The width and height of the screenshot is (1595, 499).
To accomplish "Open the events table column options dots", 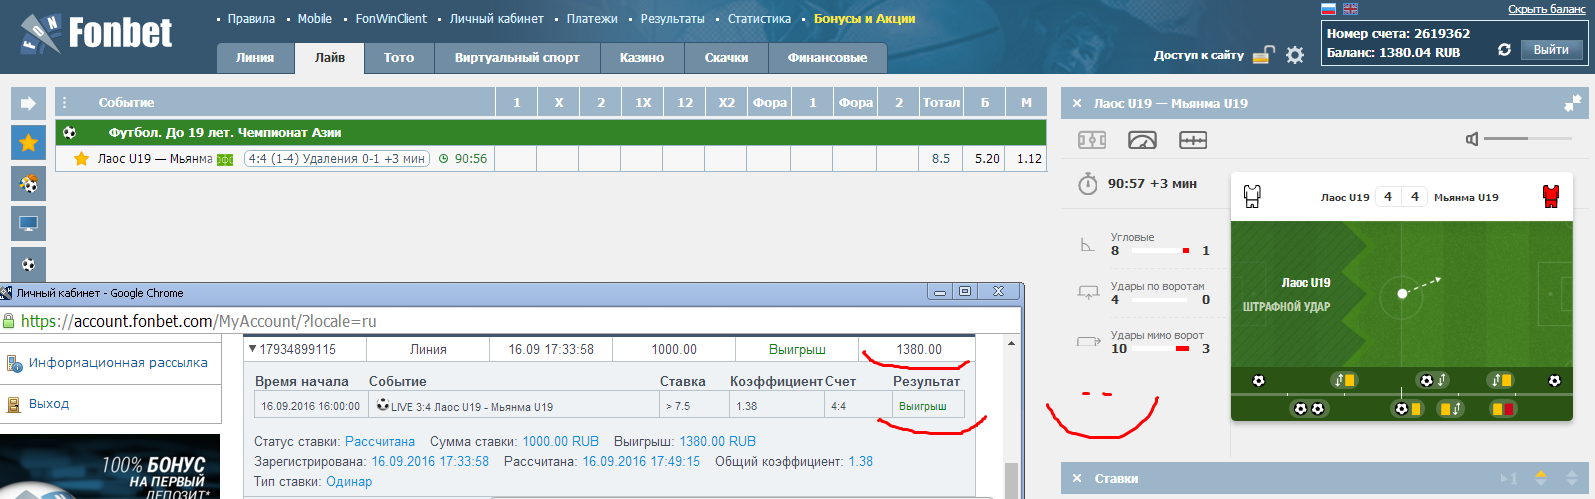I will [x=65, y=103].
